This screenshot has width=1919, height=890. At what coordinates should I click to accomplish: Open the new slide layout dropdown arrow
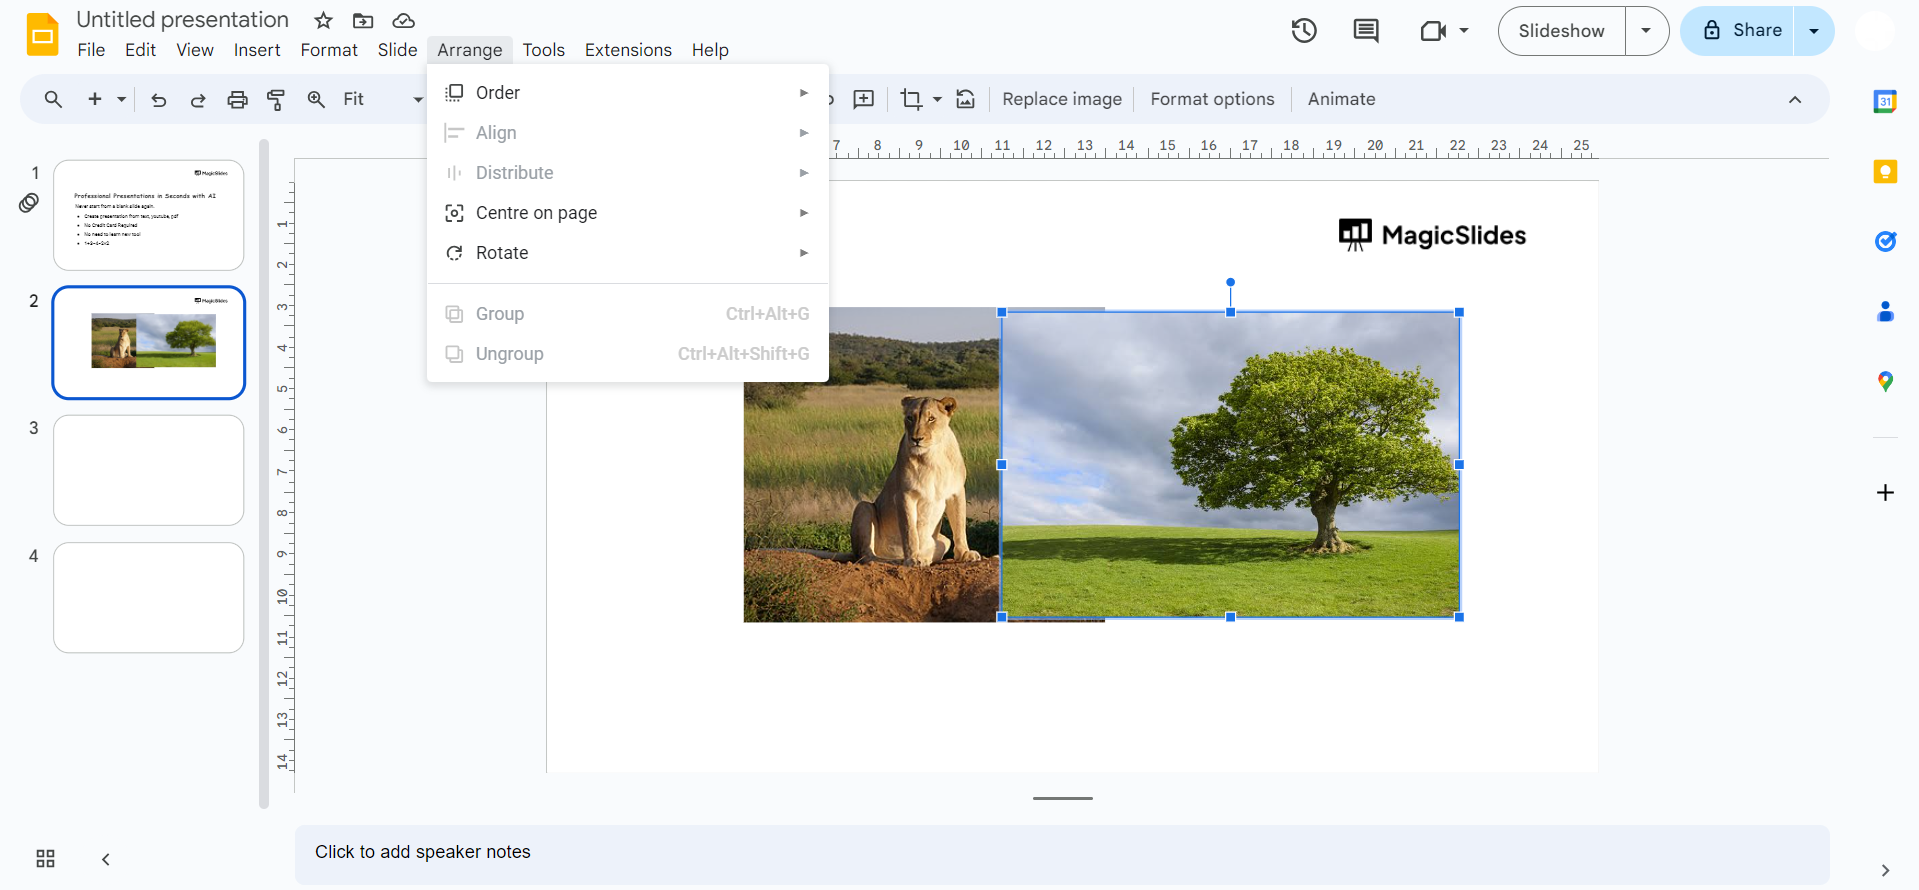pos(121,99)
